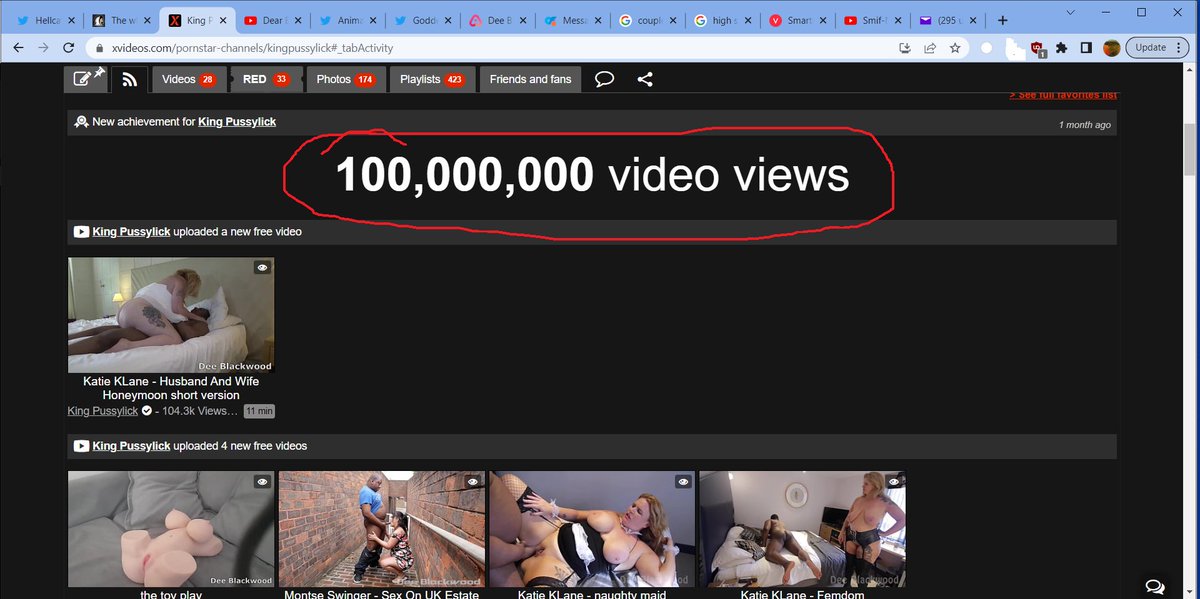
Task: Open the 'Honeymoon short version' video thumbnail
Action: (x=171, y=315)
